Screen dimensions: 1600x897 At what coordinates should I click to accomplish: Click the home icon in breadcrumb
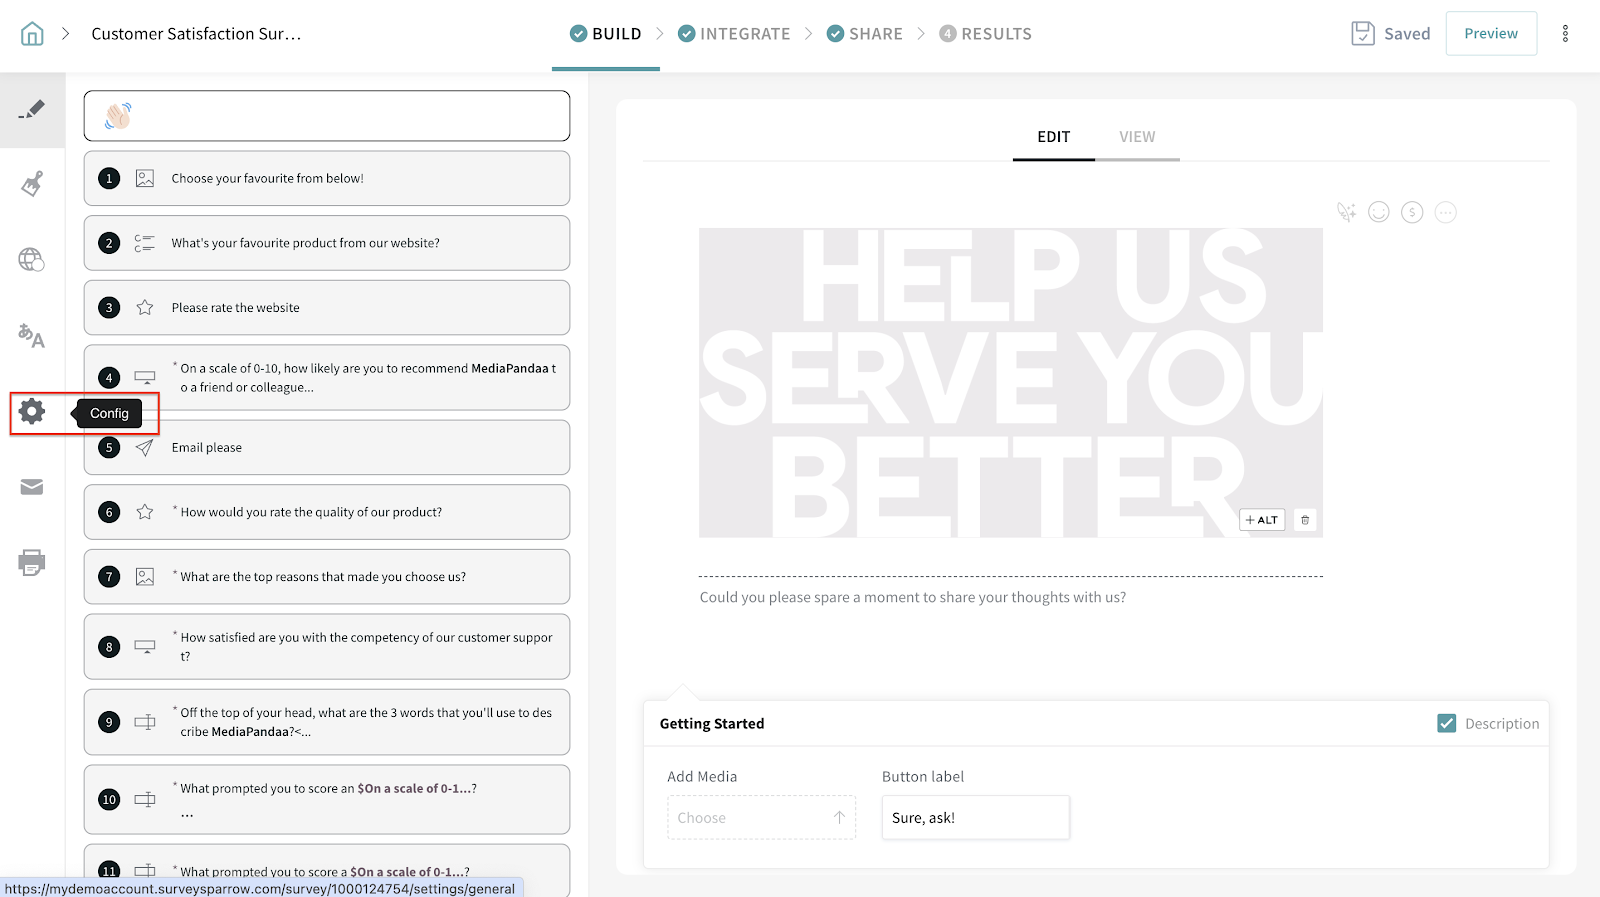(32, 34)
